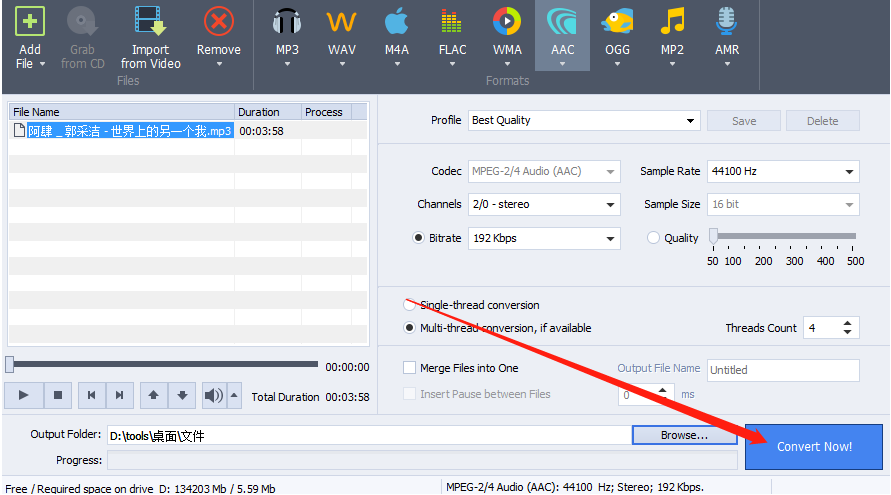Image resolution: width=891 pixels, height=495 pixels.
Task: Select Single-thread conversion option
Action: [409, 305]
